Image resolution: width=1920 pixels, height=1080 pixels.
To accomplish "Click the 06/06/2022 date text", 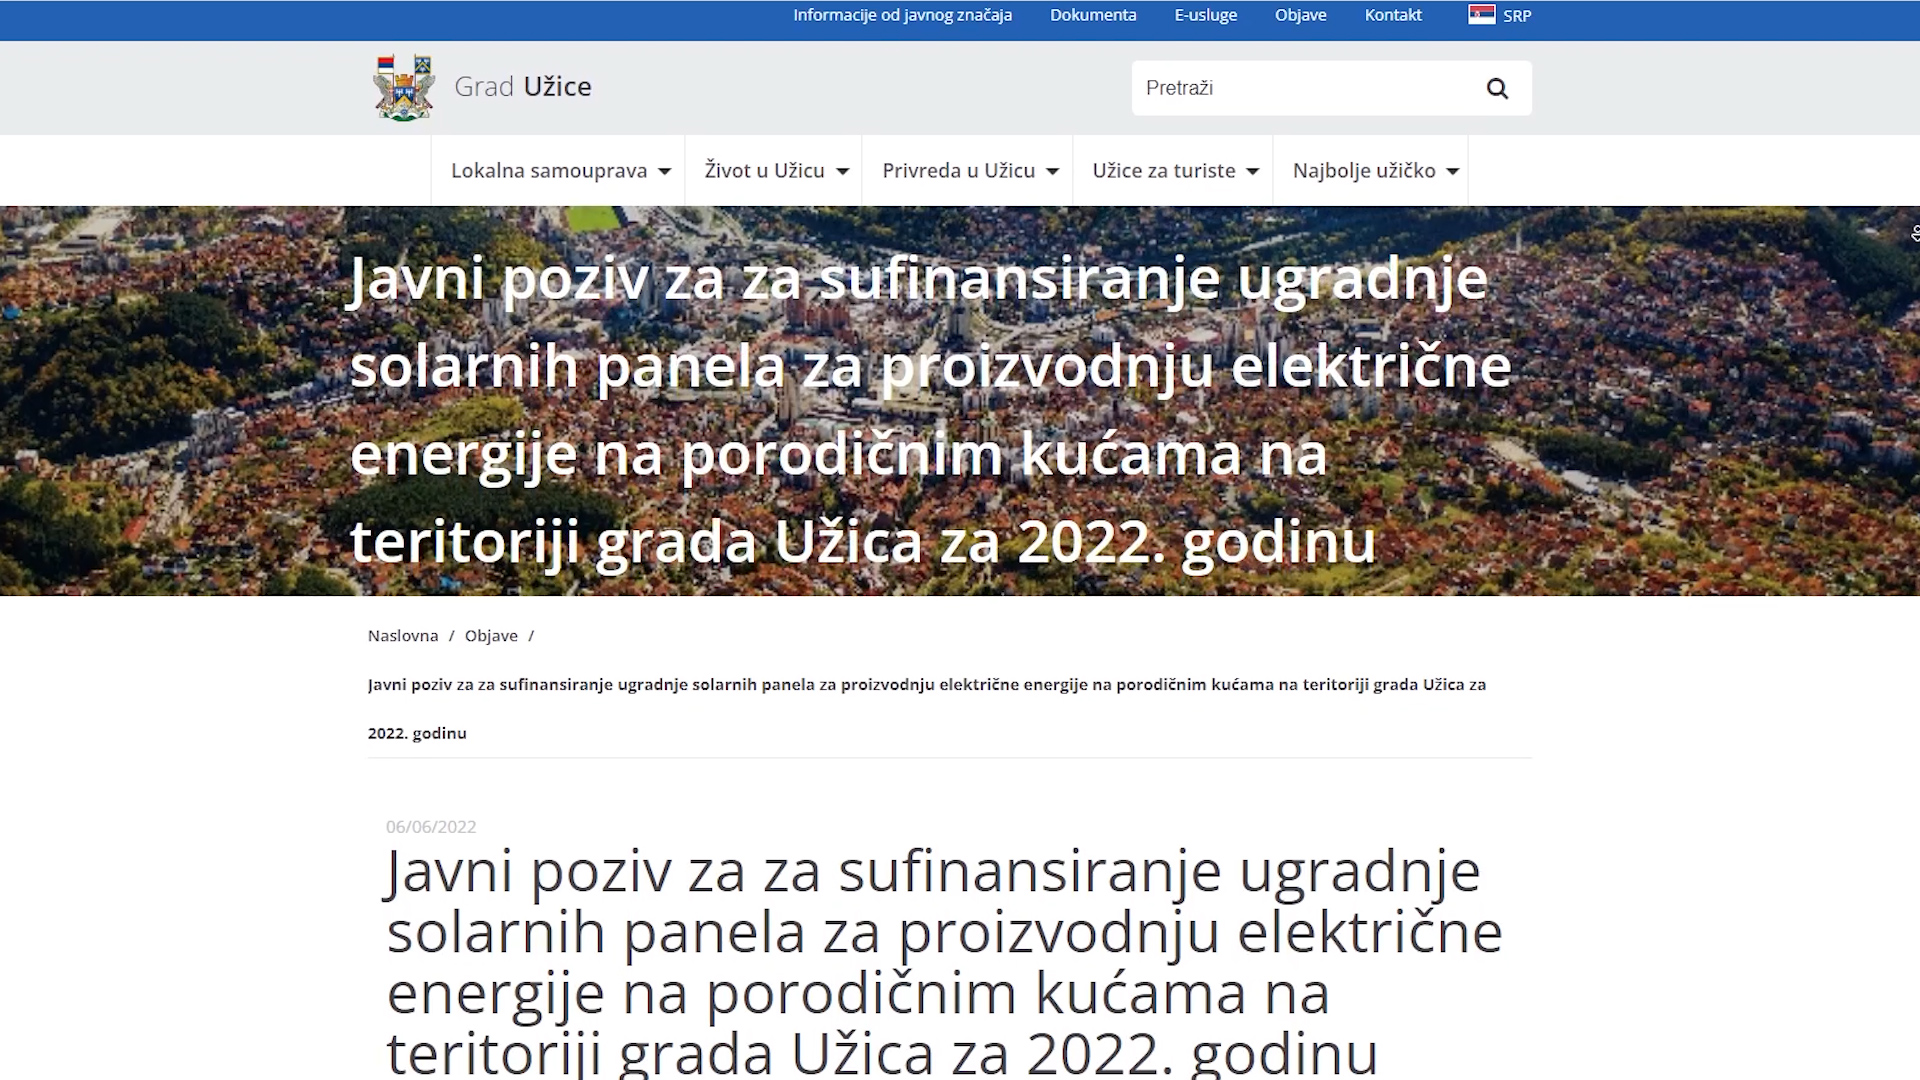I will 431,827.
